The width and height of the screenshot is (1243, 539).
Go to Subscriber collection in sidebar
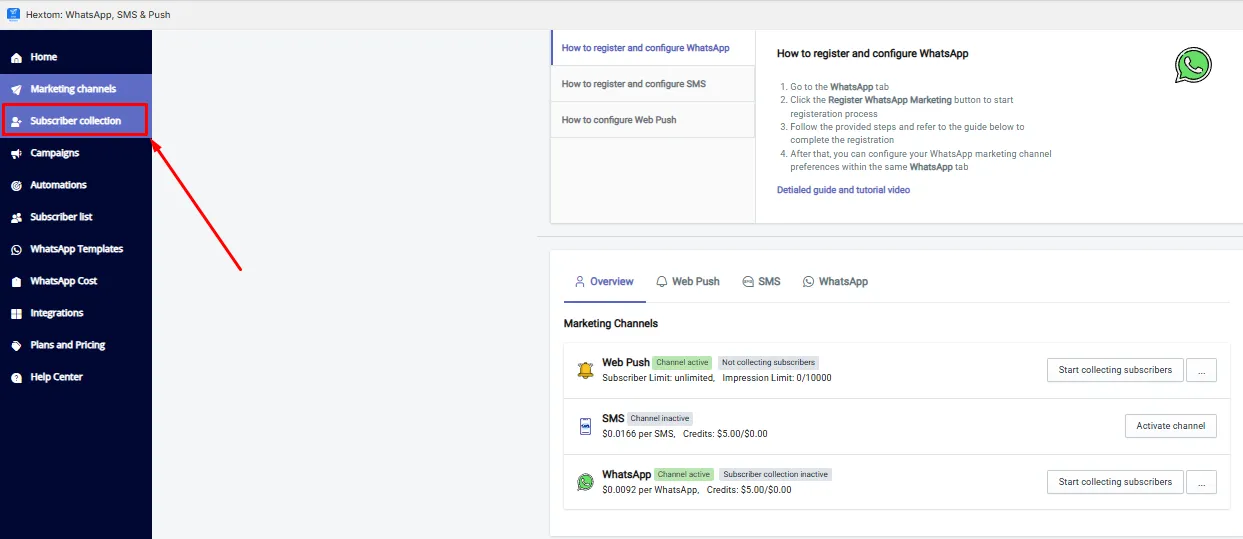(x=76, y=121)
